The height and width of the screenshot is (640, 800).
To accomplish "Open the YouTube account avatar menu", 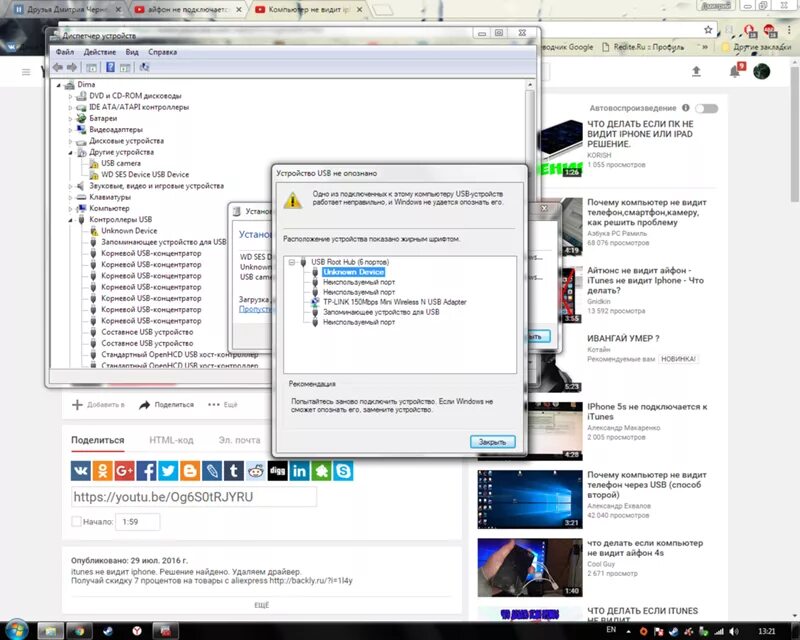I will (762, 71).
